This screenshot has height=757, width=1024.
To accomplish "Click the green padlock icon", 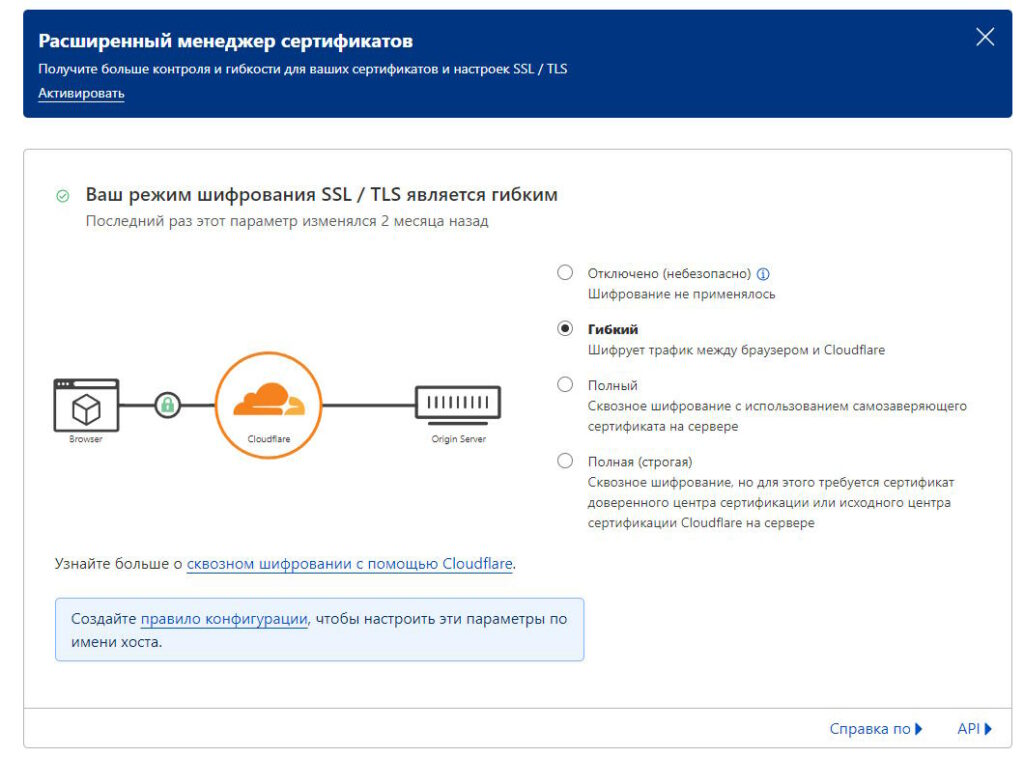I will click(x=168, y=405).
